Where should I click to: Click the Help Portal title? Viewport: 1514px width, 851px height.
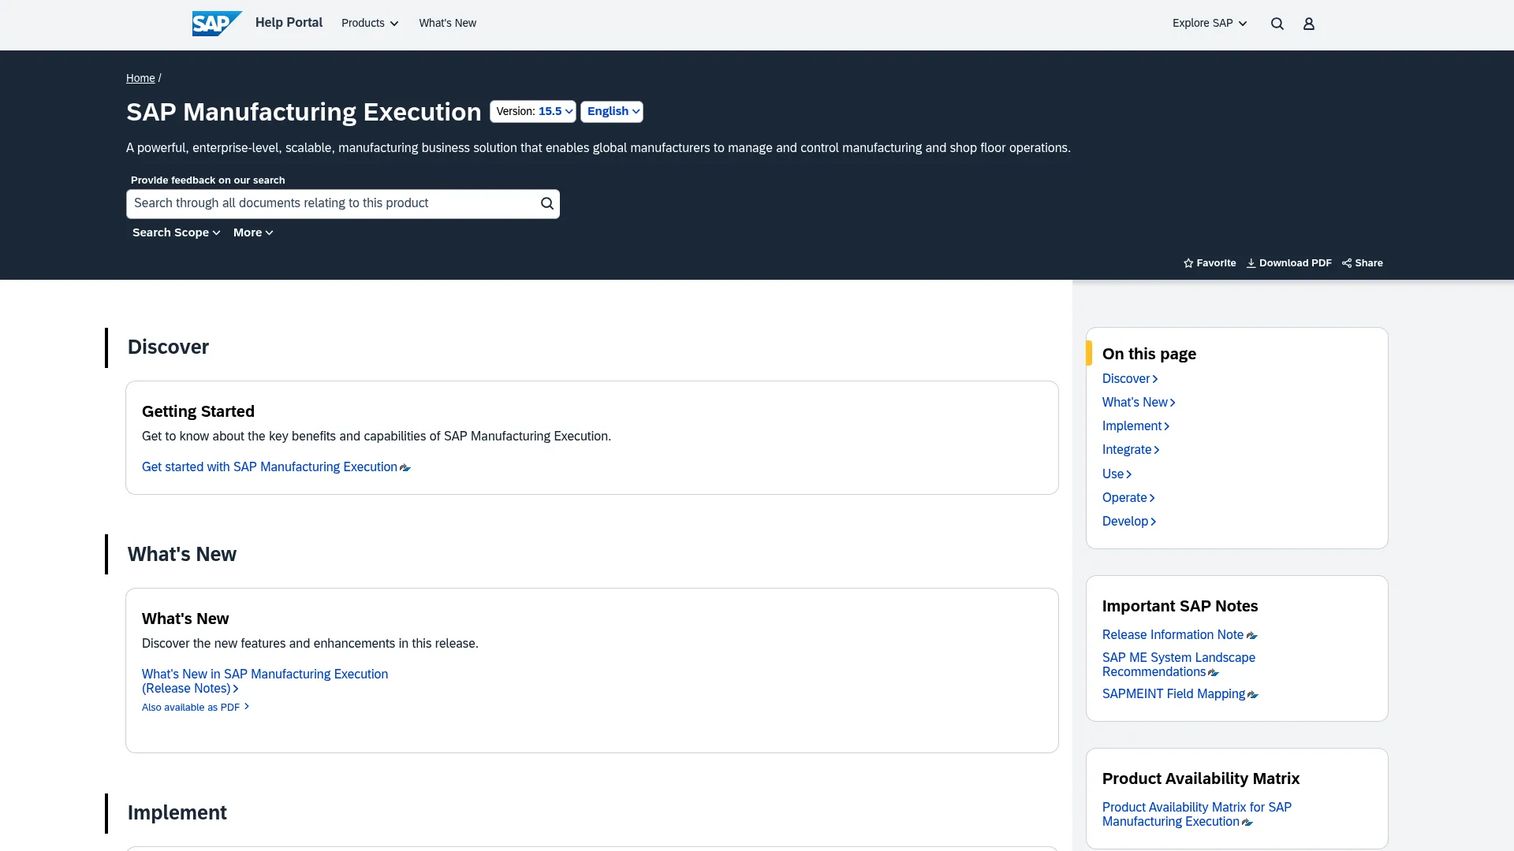[289, 22]
